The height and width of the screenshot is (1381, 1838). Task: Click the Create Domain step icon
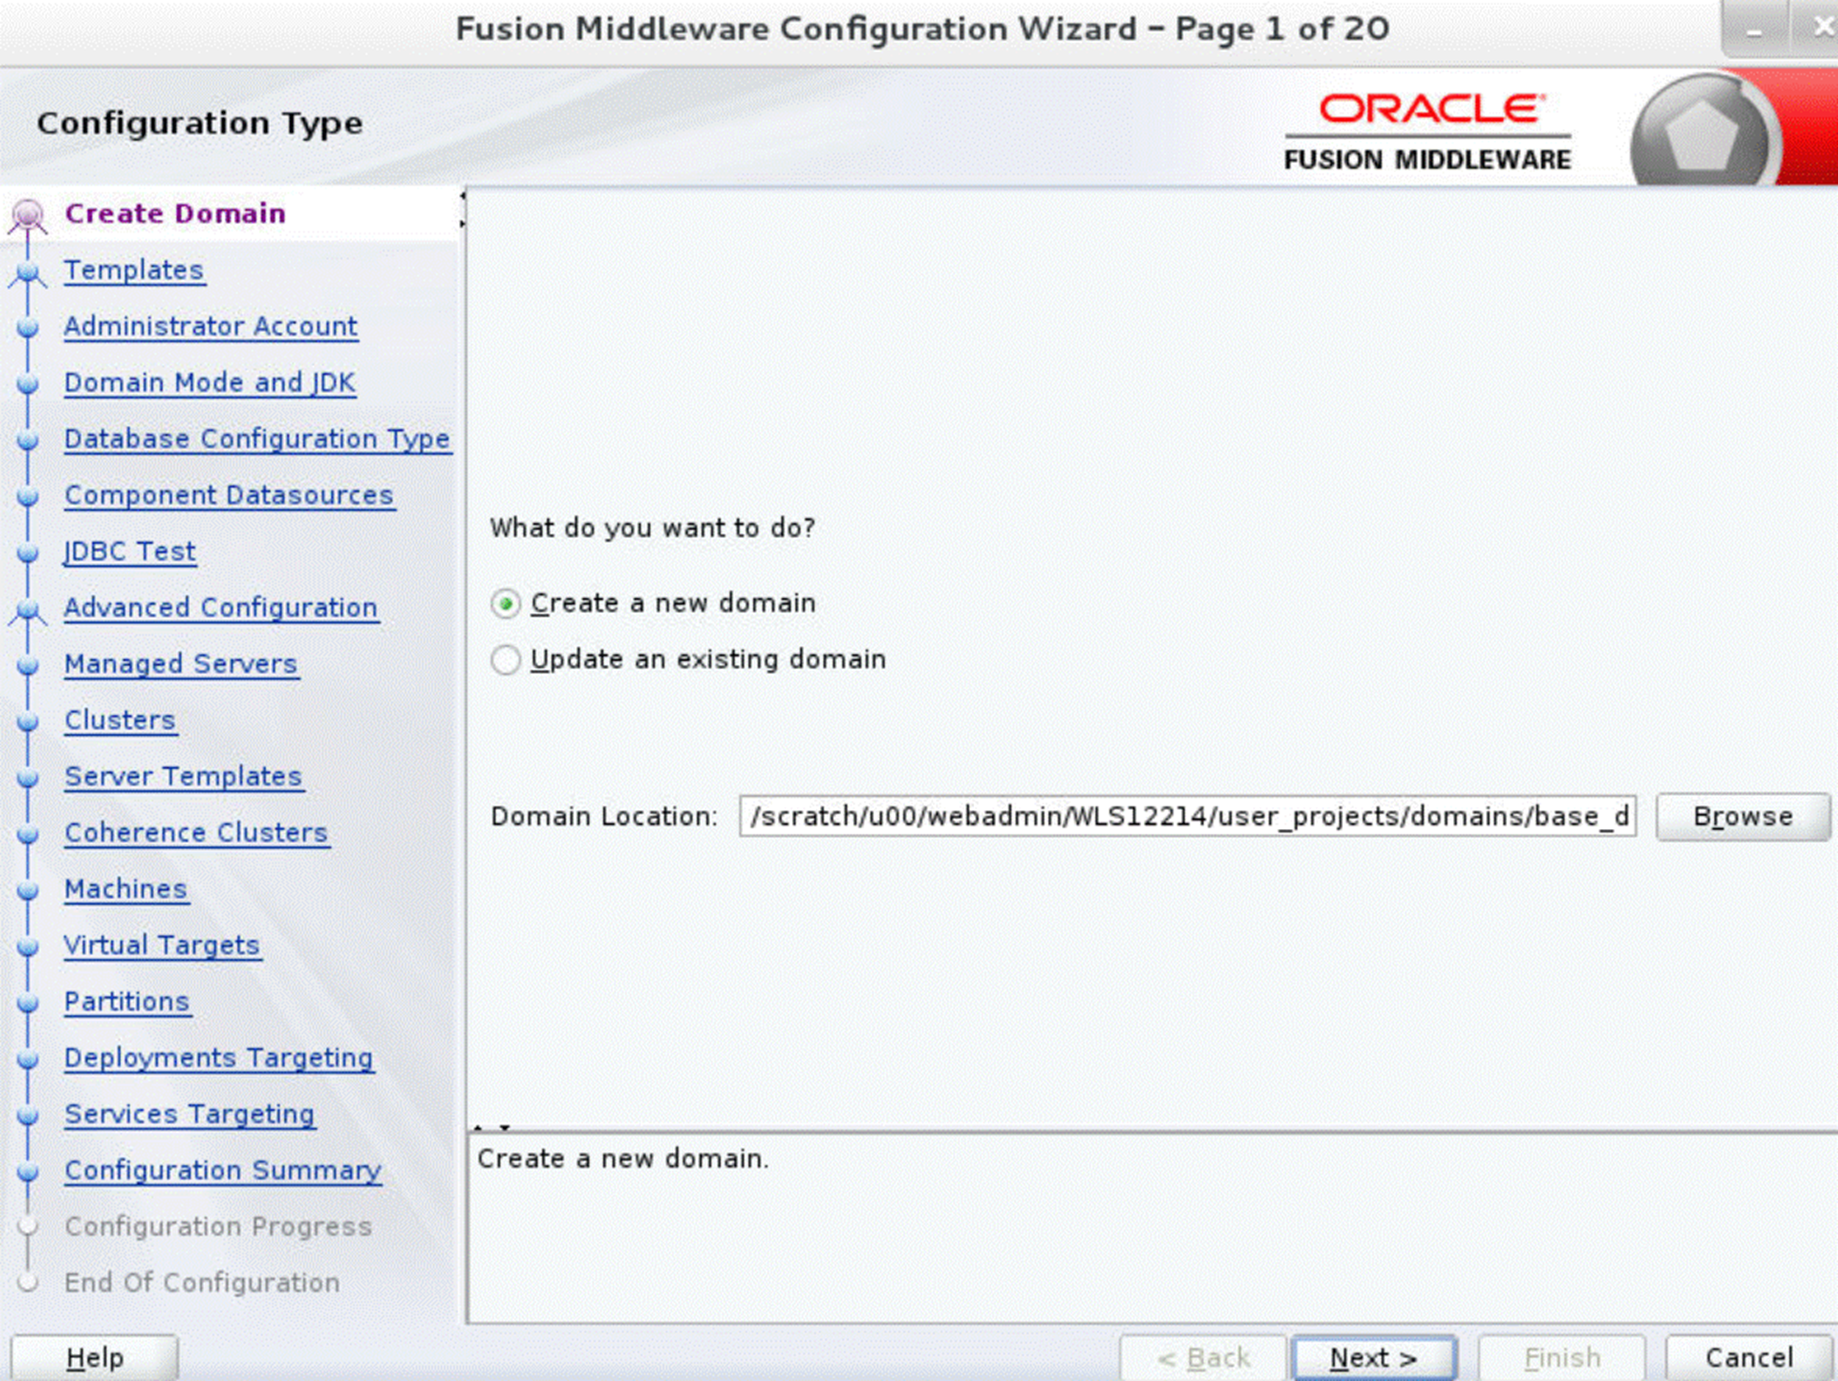(29, 212)
